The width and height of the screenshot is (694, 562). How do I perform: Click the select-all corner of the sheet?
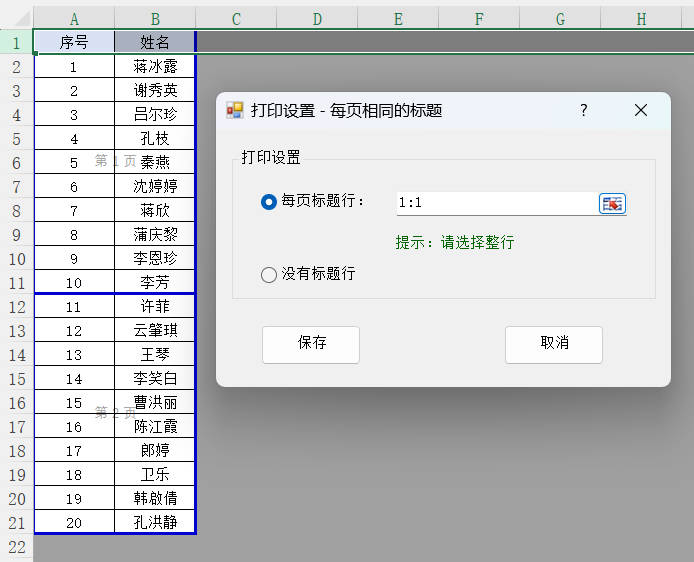[16, 19]
